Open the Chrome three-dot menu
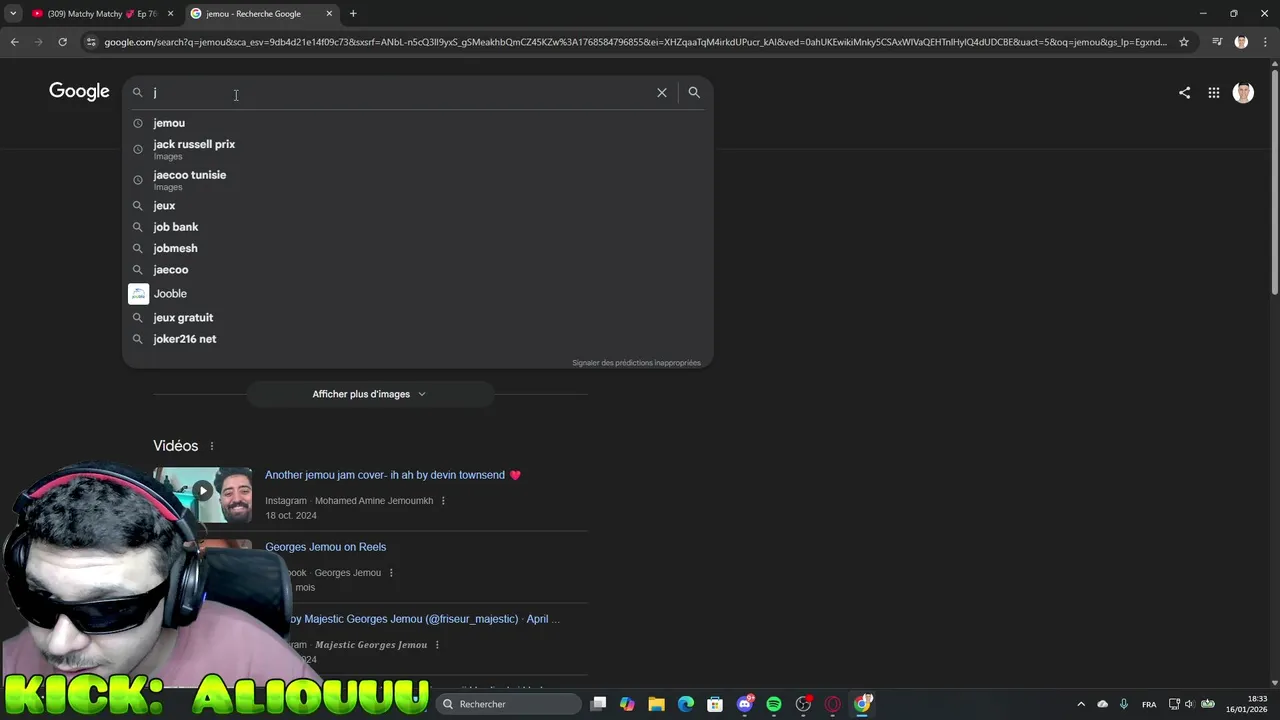This screenshot has height=720, width=1280. point(1265,42)
